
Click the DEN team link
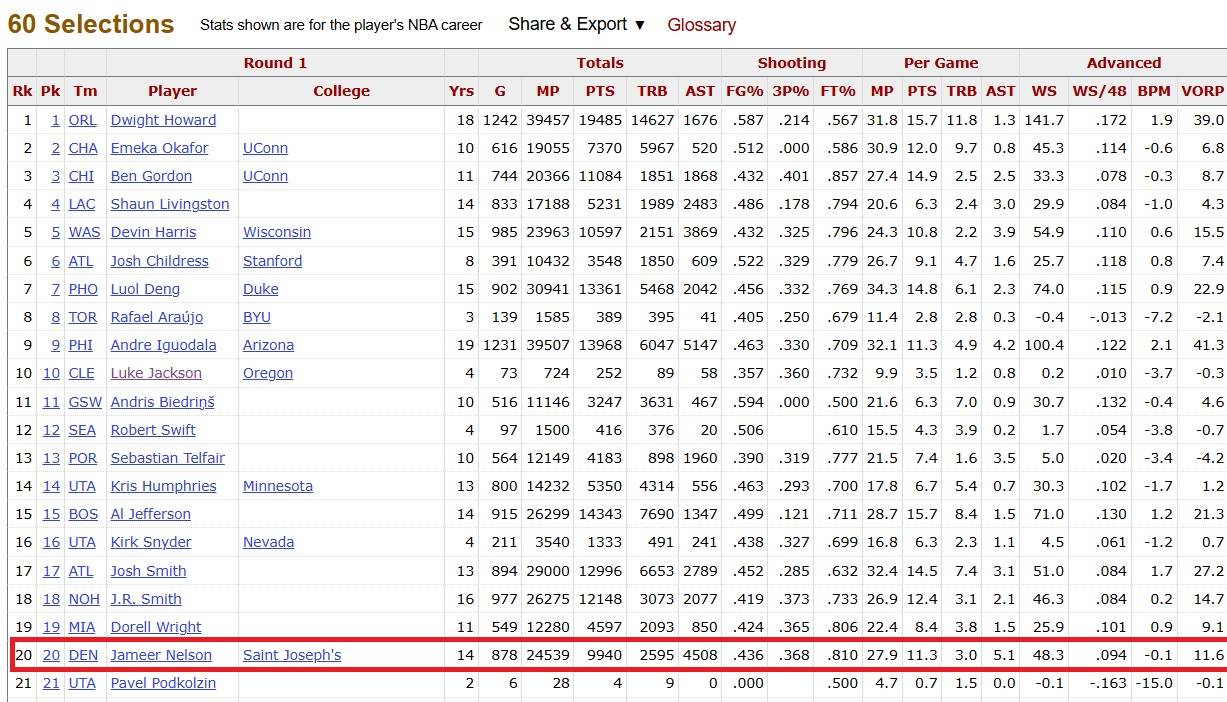[x=83, y=655]
